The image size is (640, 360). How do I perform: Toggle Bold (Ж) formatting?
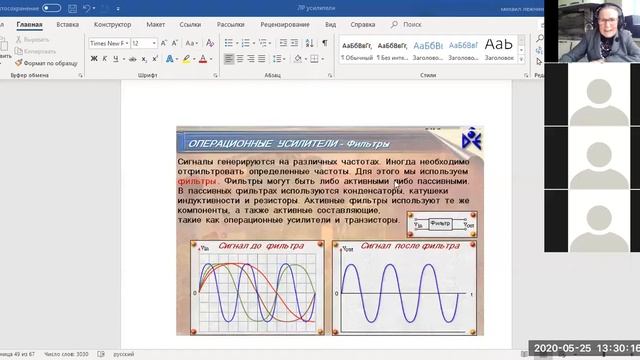(x=94, y=59)
